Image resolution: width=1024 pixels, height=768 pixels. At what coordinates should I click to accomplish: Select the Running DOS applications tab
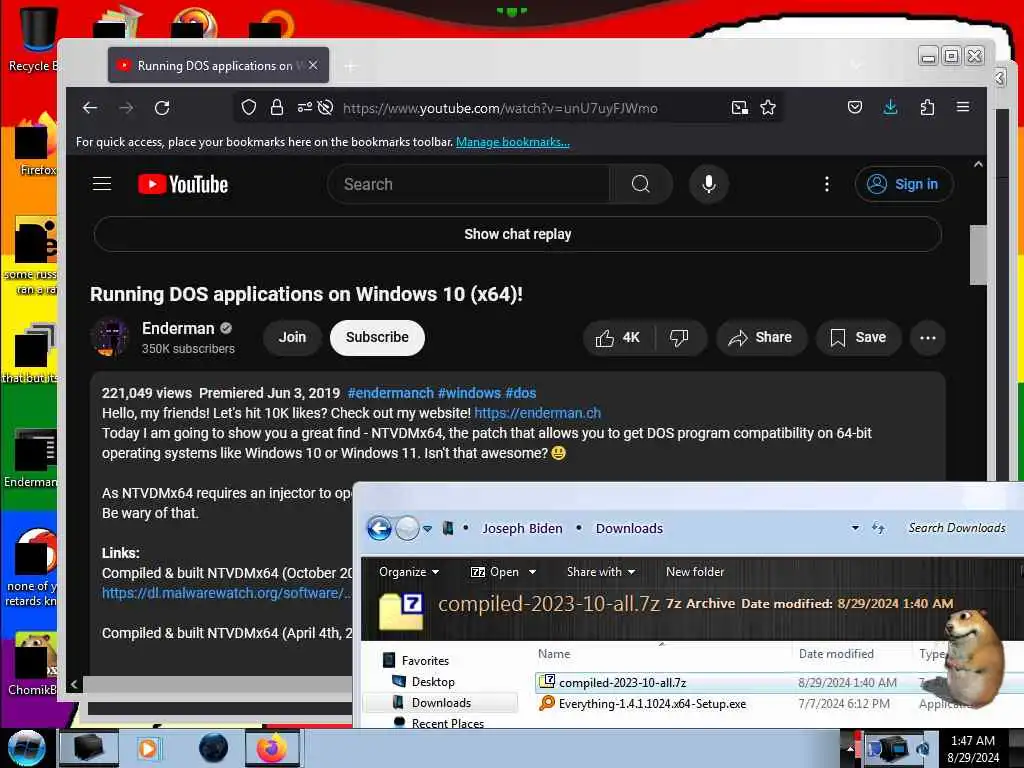pos(218,65)
